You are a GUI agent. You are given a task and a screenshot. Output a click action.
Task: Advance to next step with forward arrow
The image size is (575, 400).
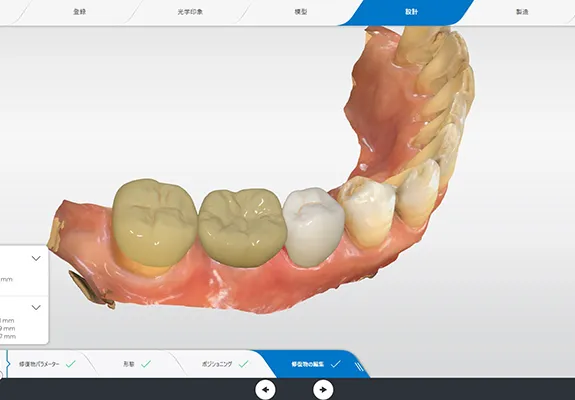point(323,389)
